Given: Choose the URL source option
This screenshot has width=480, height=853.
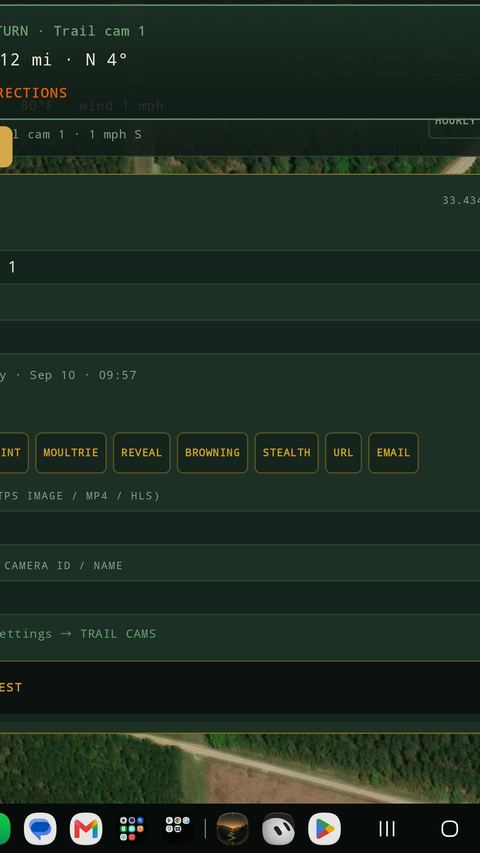Looking at the screenshot, I should (343, 453).
